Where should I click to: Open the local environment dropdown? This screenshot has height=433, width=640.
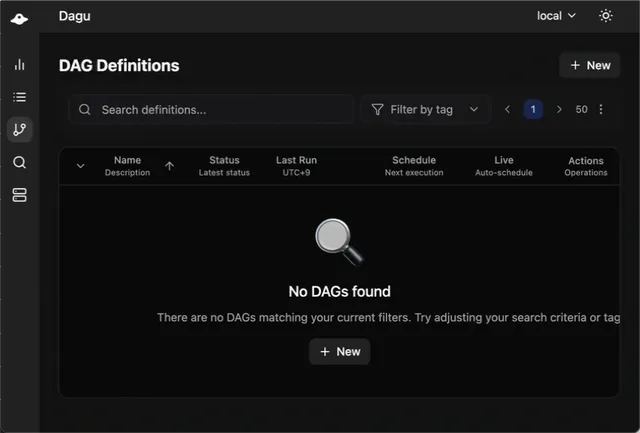click(556, 16)
